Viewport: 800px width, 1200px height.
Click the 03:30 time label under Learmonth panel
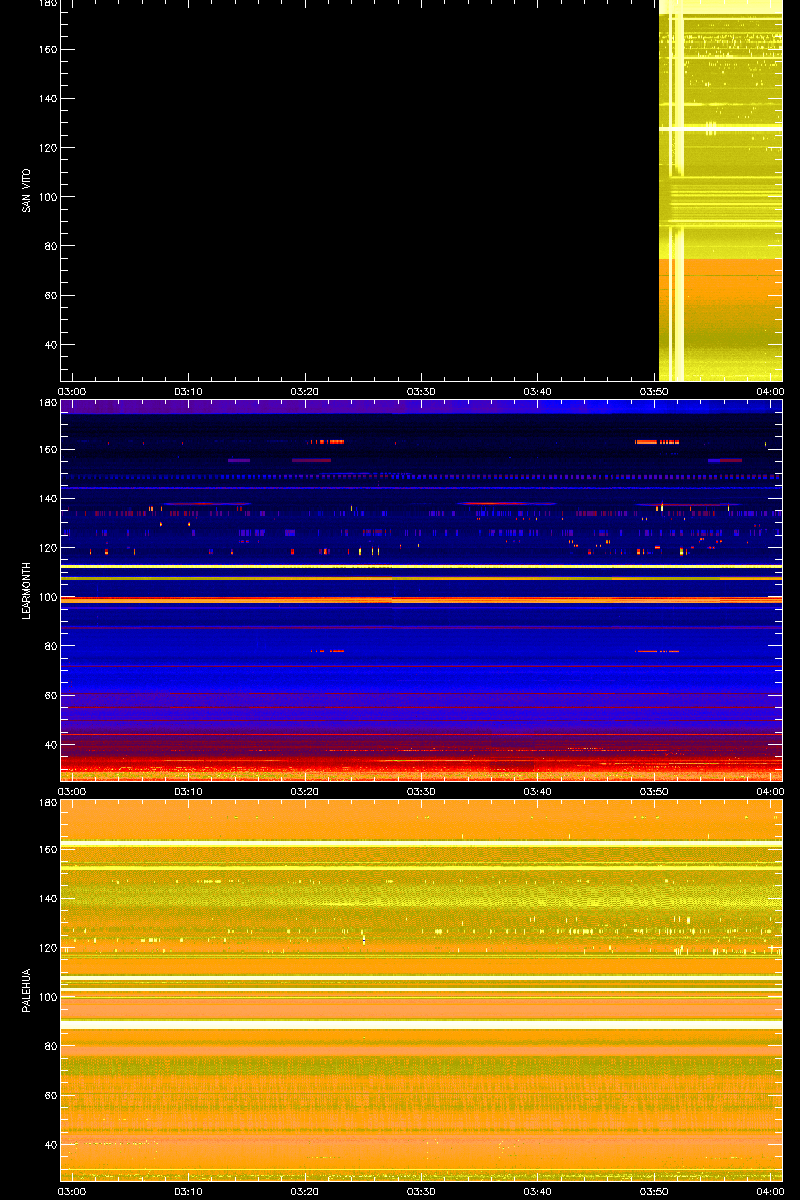click(x=421, y=792)
